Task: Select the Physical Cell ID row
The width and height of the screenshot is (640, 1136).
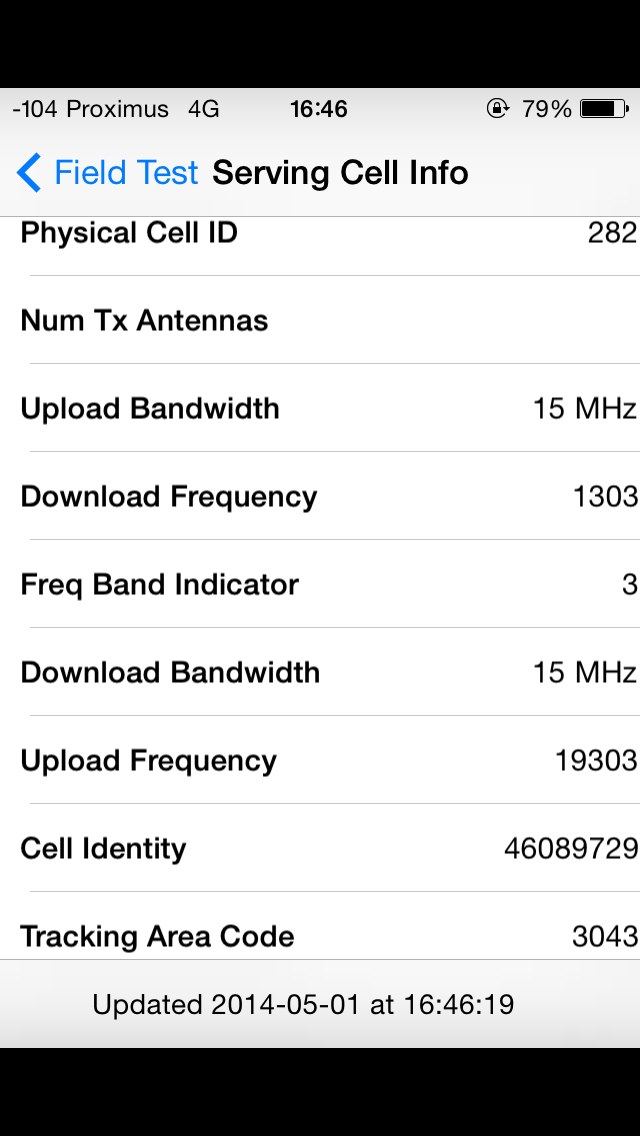Action: pyautogui.click(x=320, y=234)
